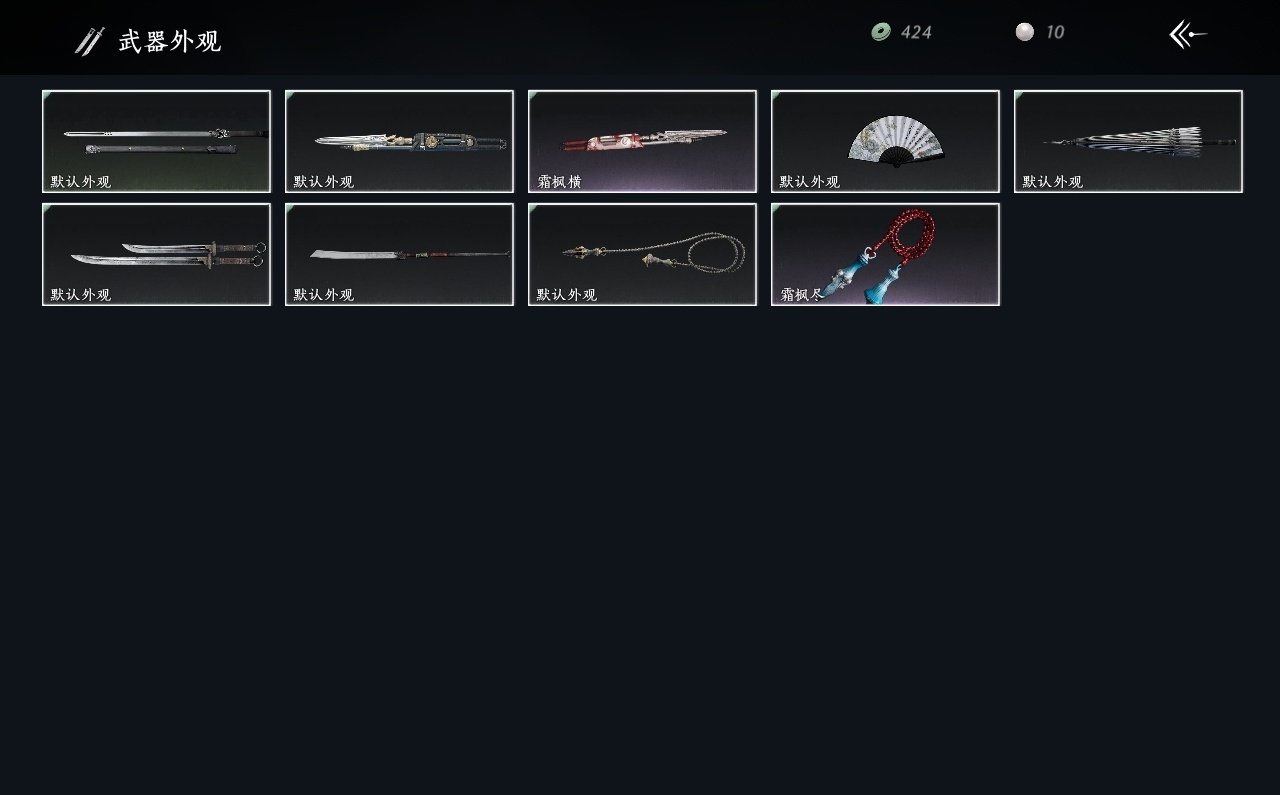Viewport: 1280px width, 795px height.
Task: Click the 霜枫尽 skin name label
Action: click(x=802, y=295)
